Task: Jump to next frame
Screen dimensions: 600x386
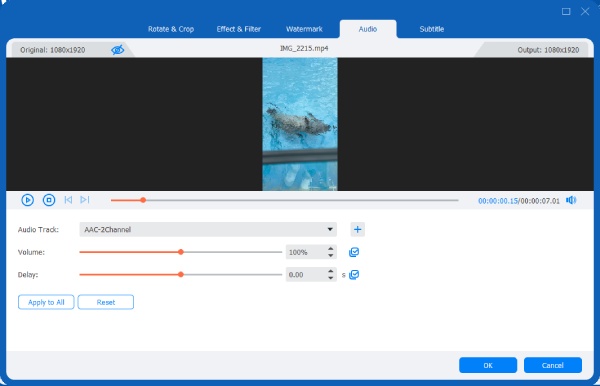Action: [x=85, y=200]
